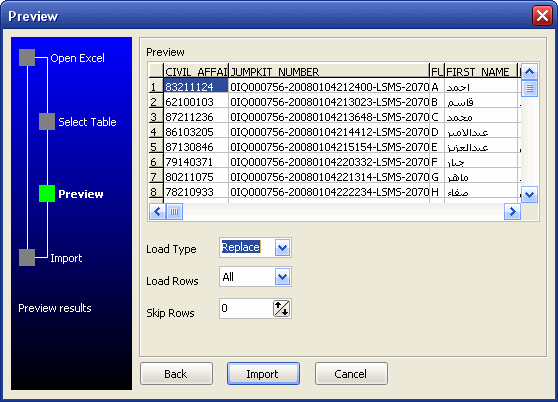Image resolution: width=558 pixels, height=402 pixels.
Task: Click jumpkit cell ending 221314-LSMS-2070
Action: click(329, 176)
